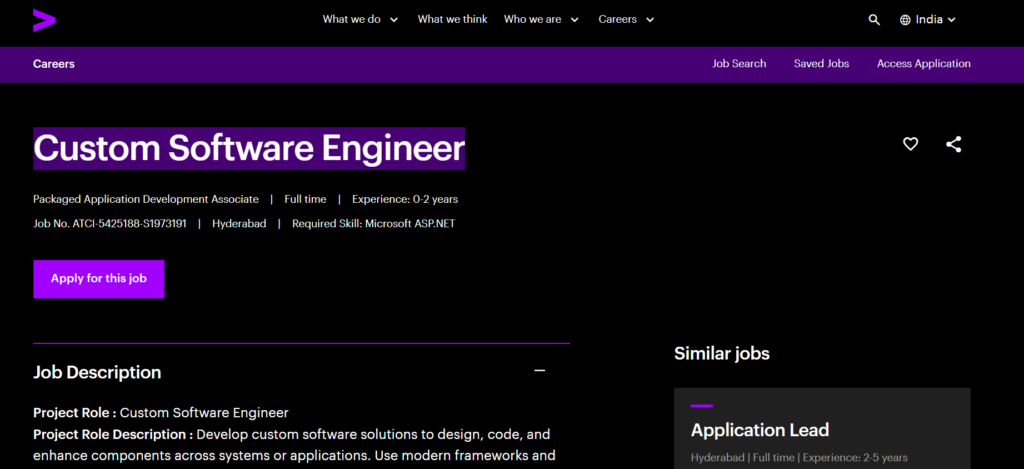Collapse the Job Description section with minus icon

[x=540, y=371]
